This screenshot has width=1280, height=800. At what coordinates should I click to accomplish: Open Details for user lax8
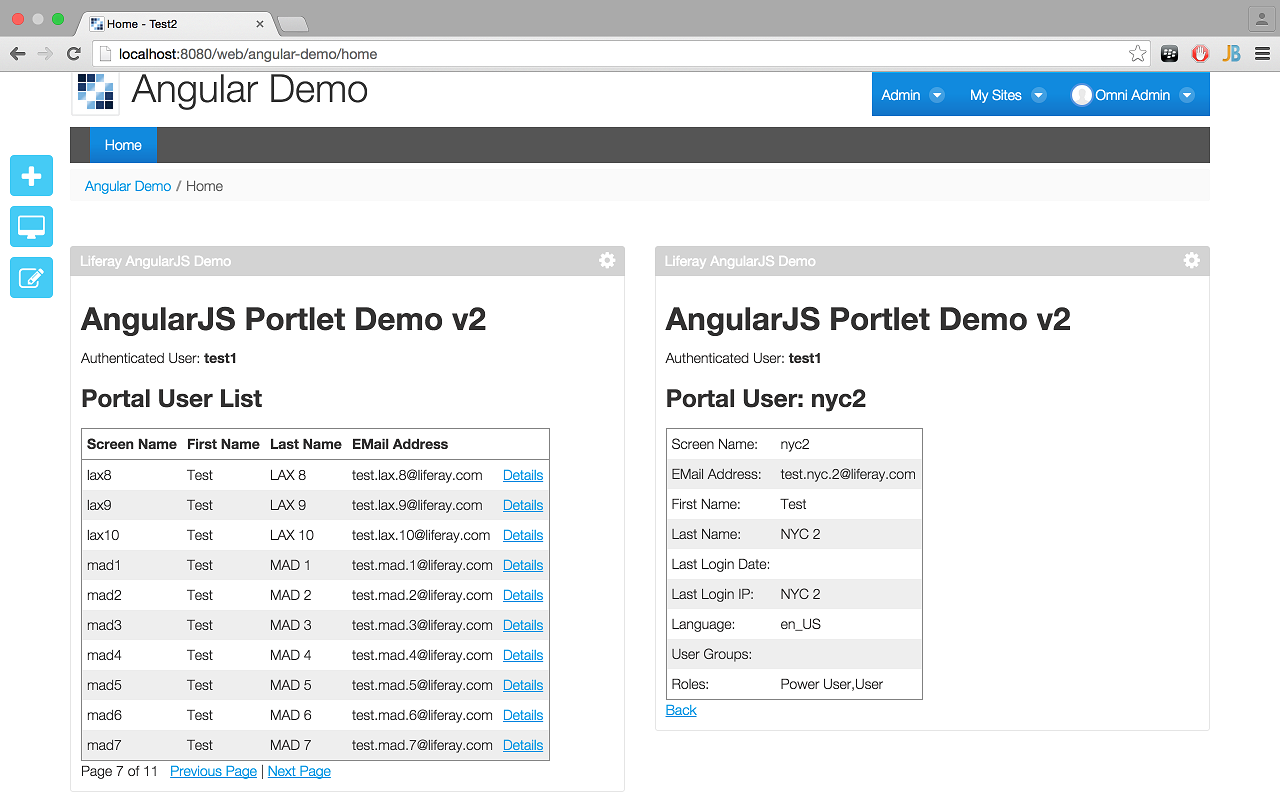[x=523, y=475]
